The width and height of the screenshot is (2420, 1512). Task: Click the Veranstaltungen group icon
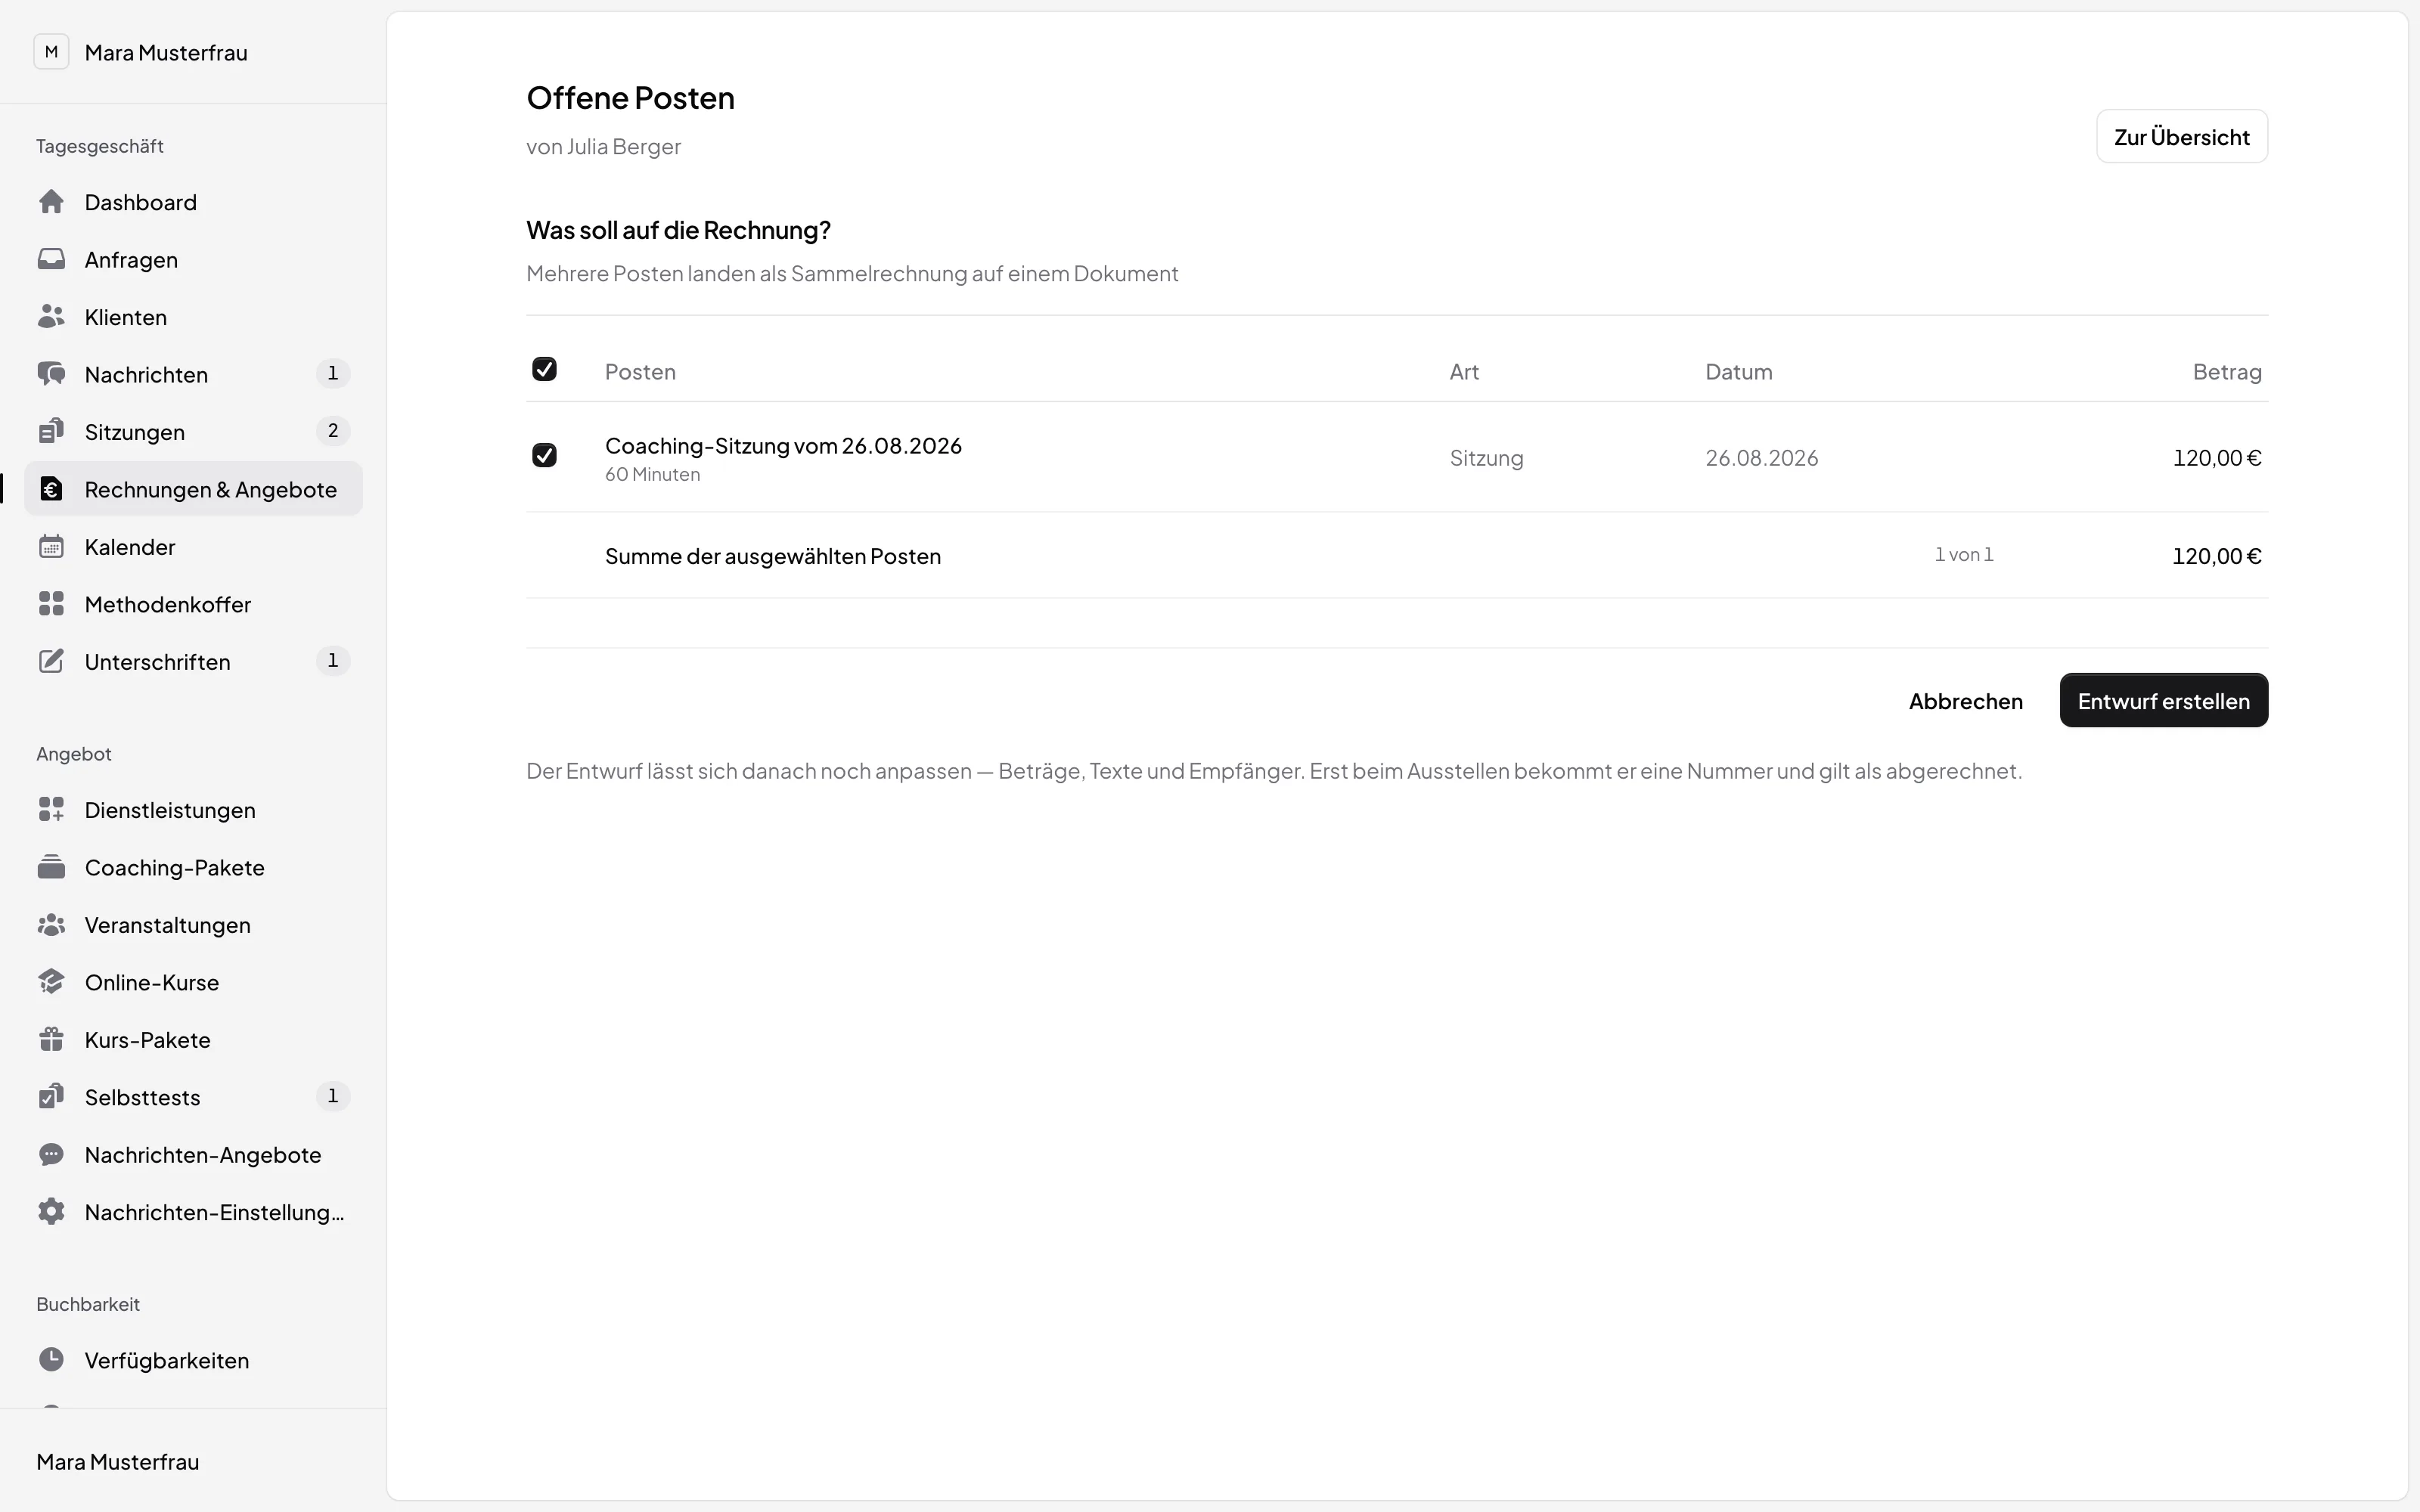51,925
